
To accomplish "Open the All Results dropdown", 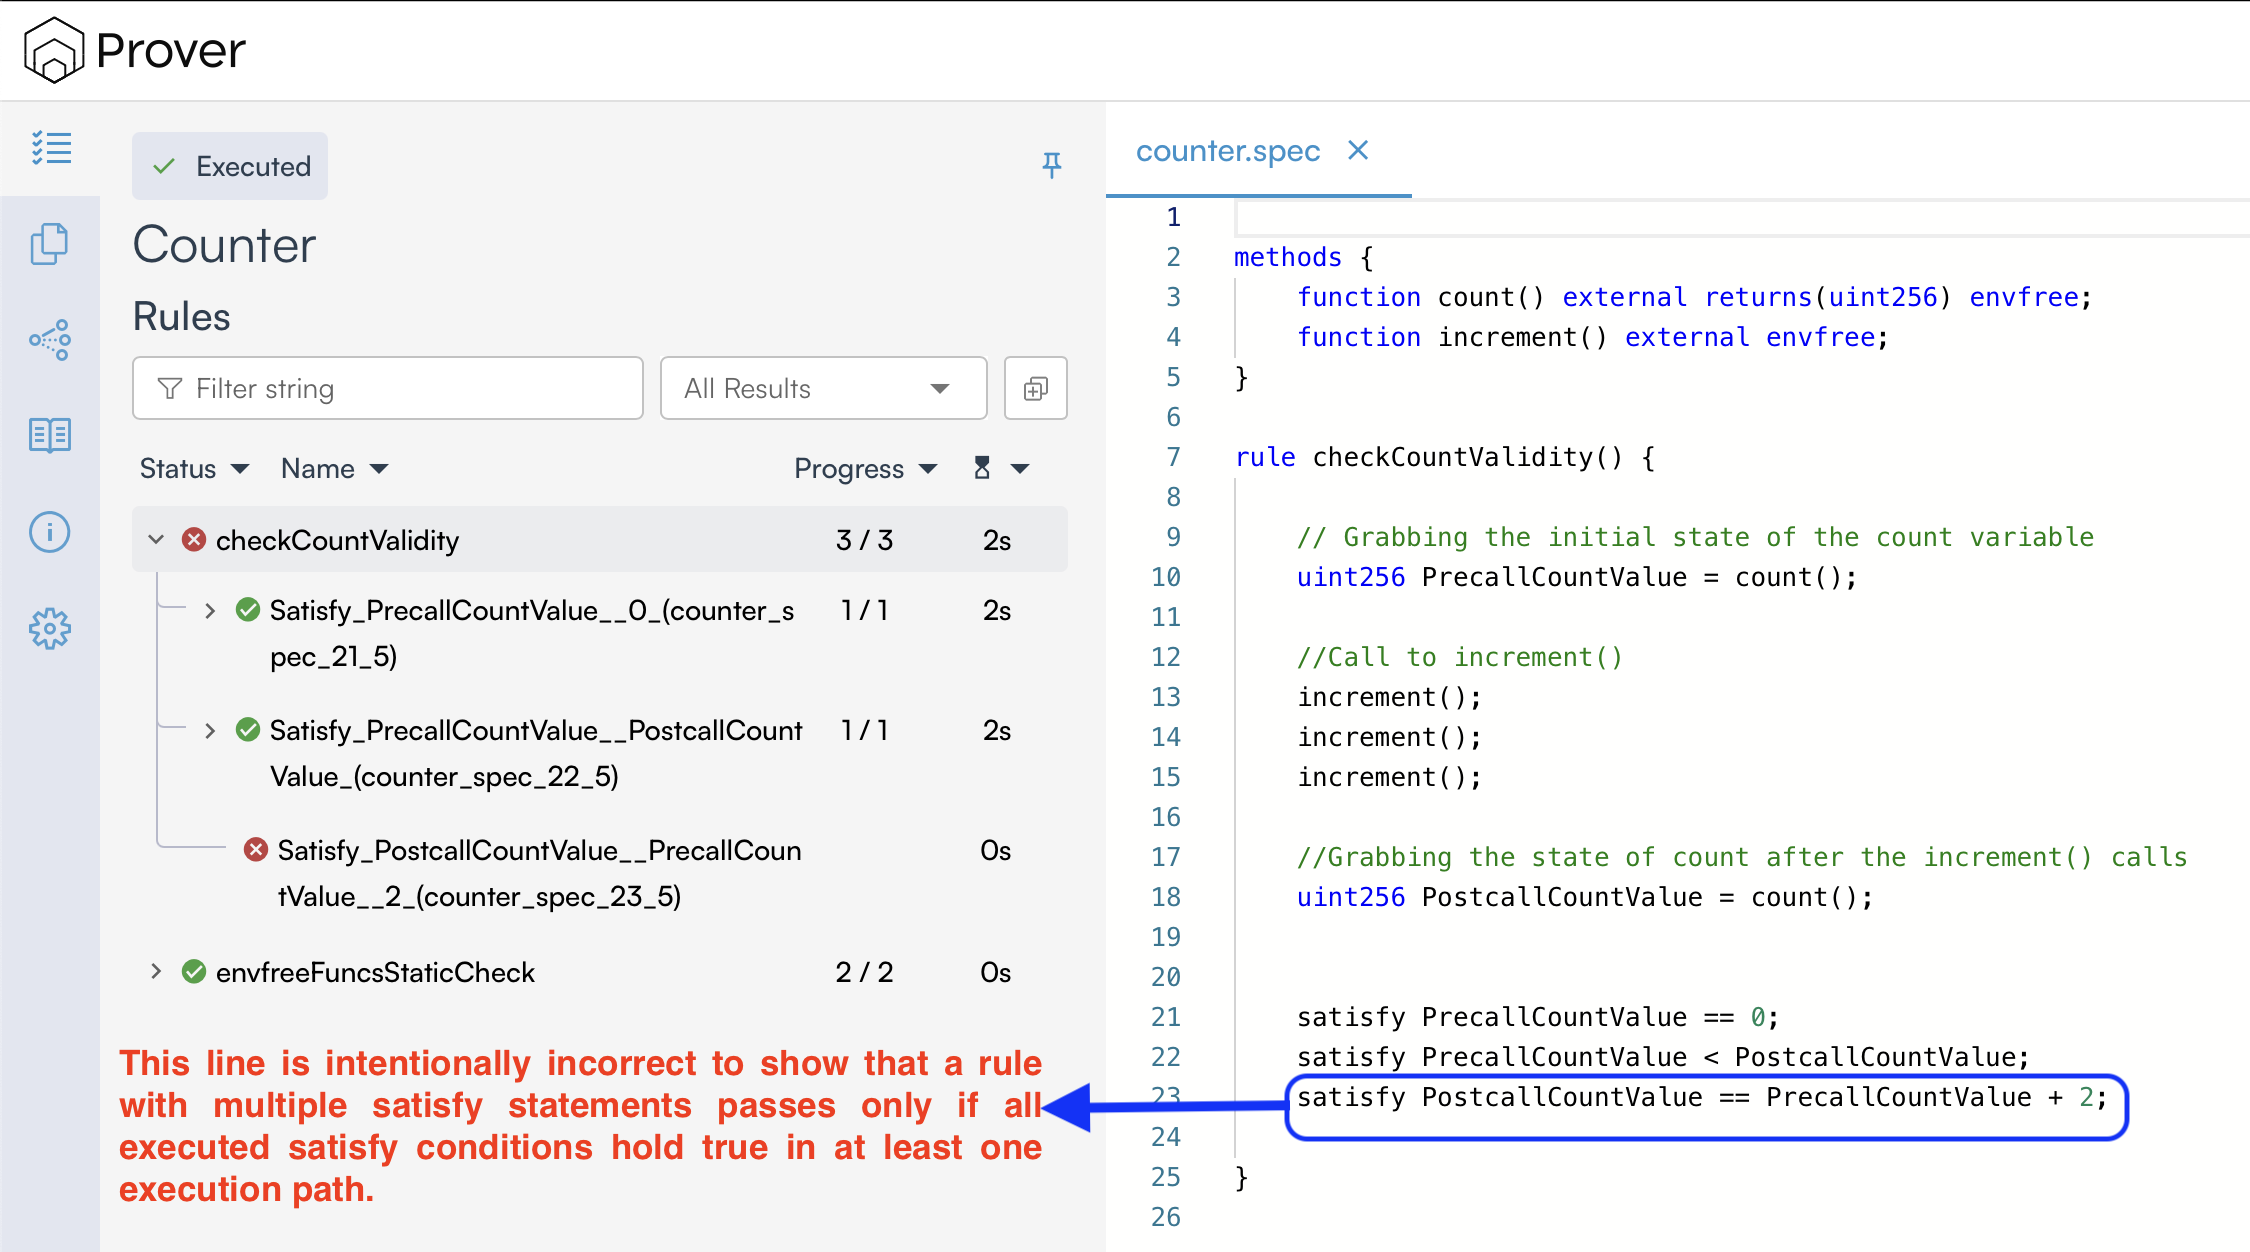I will [822, 388].
